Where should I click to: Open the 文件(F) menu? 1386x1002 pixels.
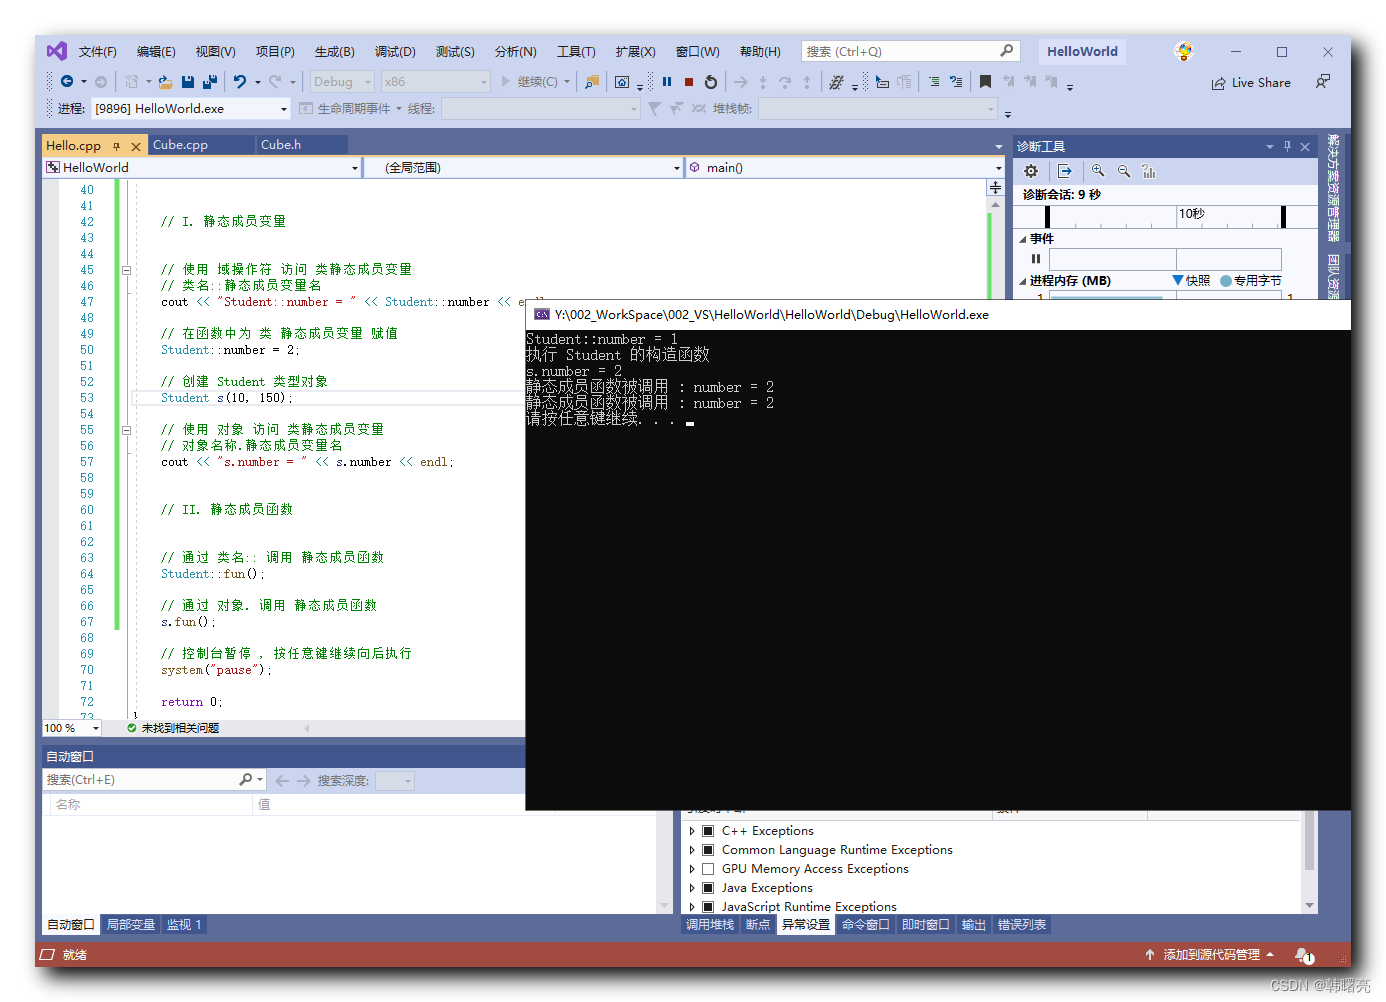coord(98,52)
